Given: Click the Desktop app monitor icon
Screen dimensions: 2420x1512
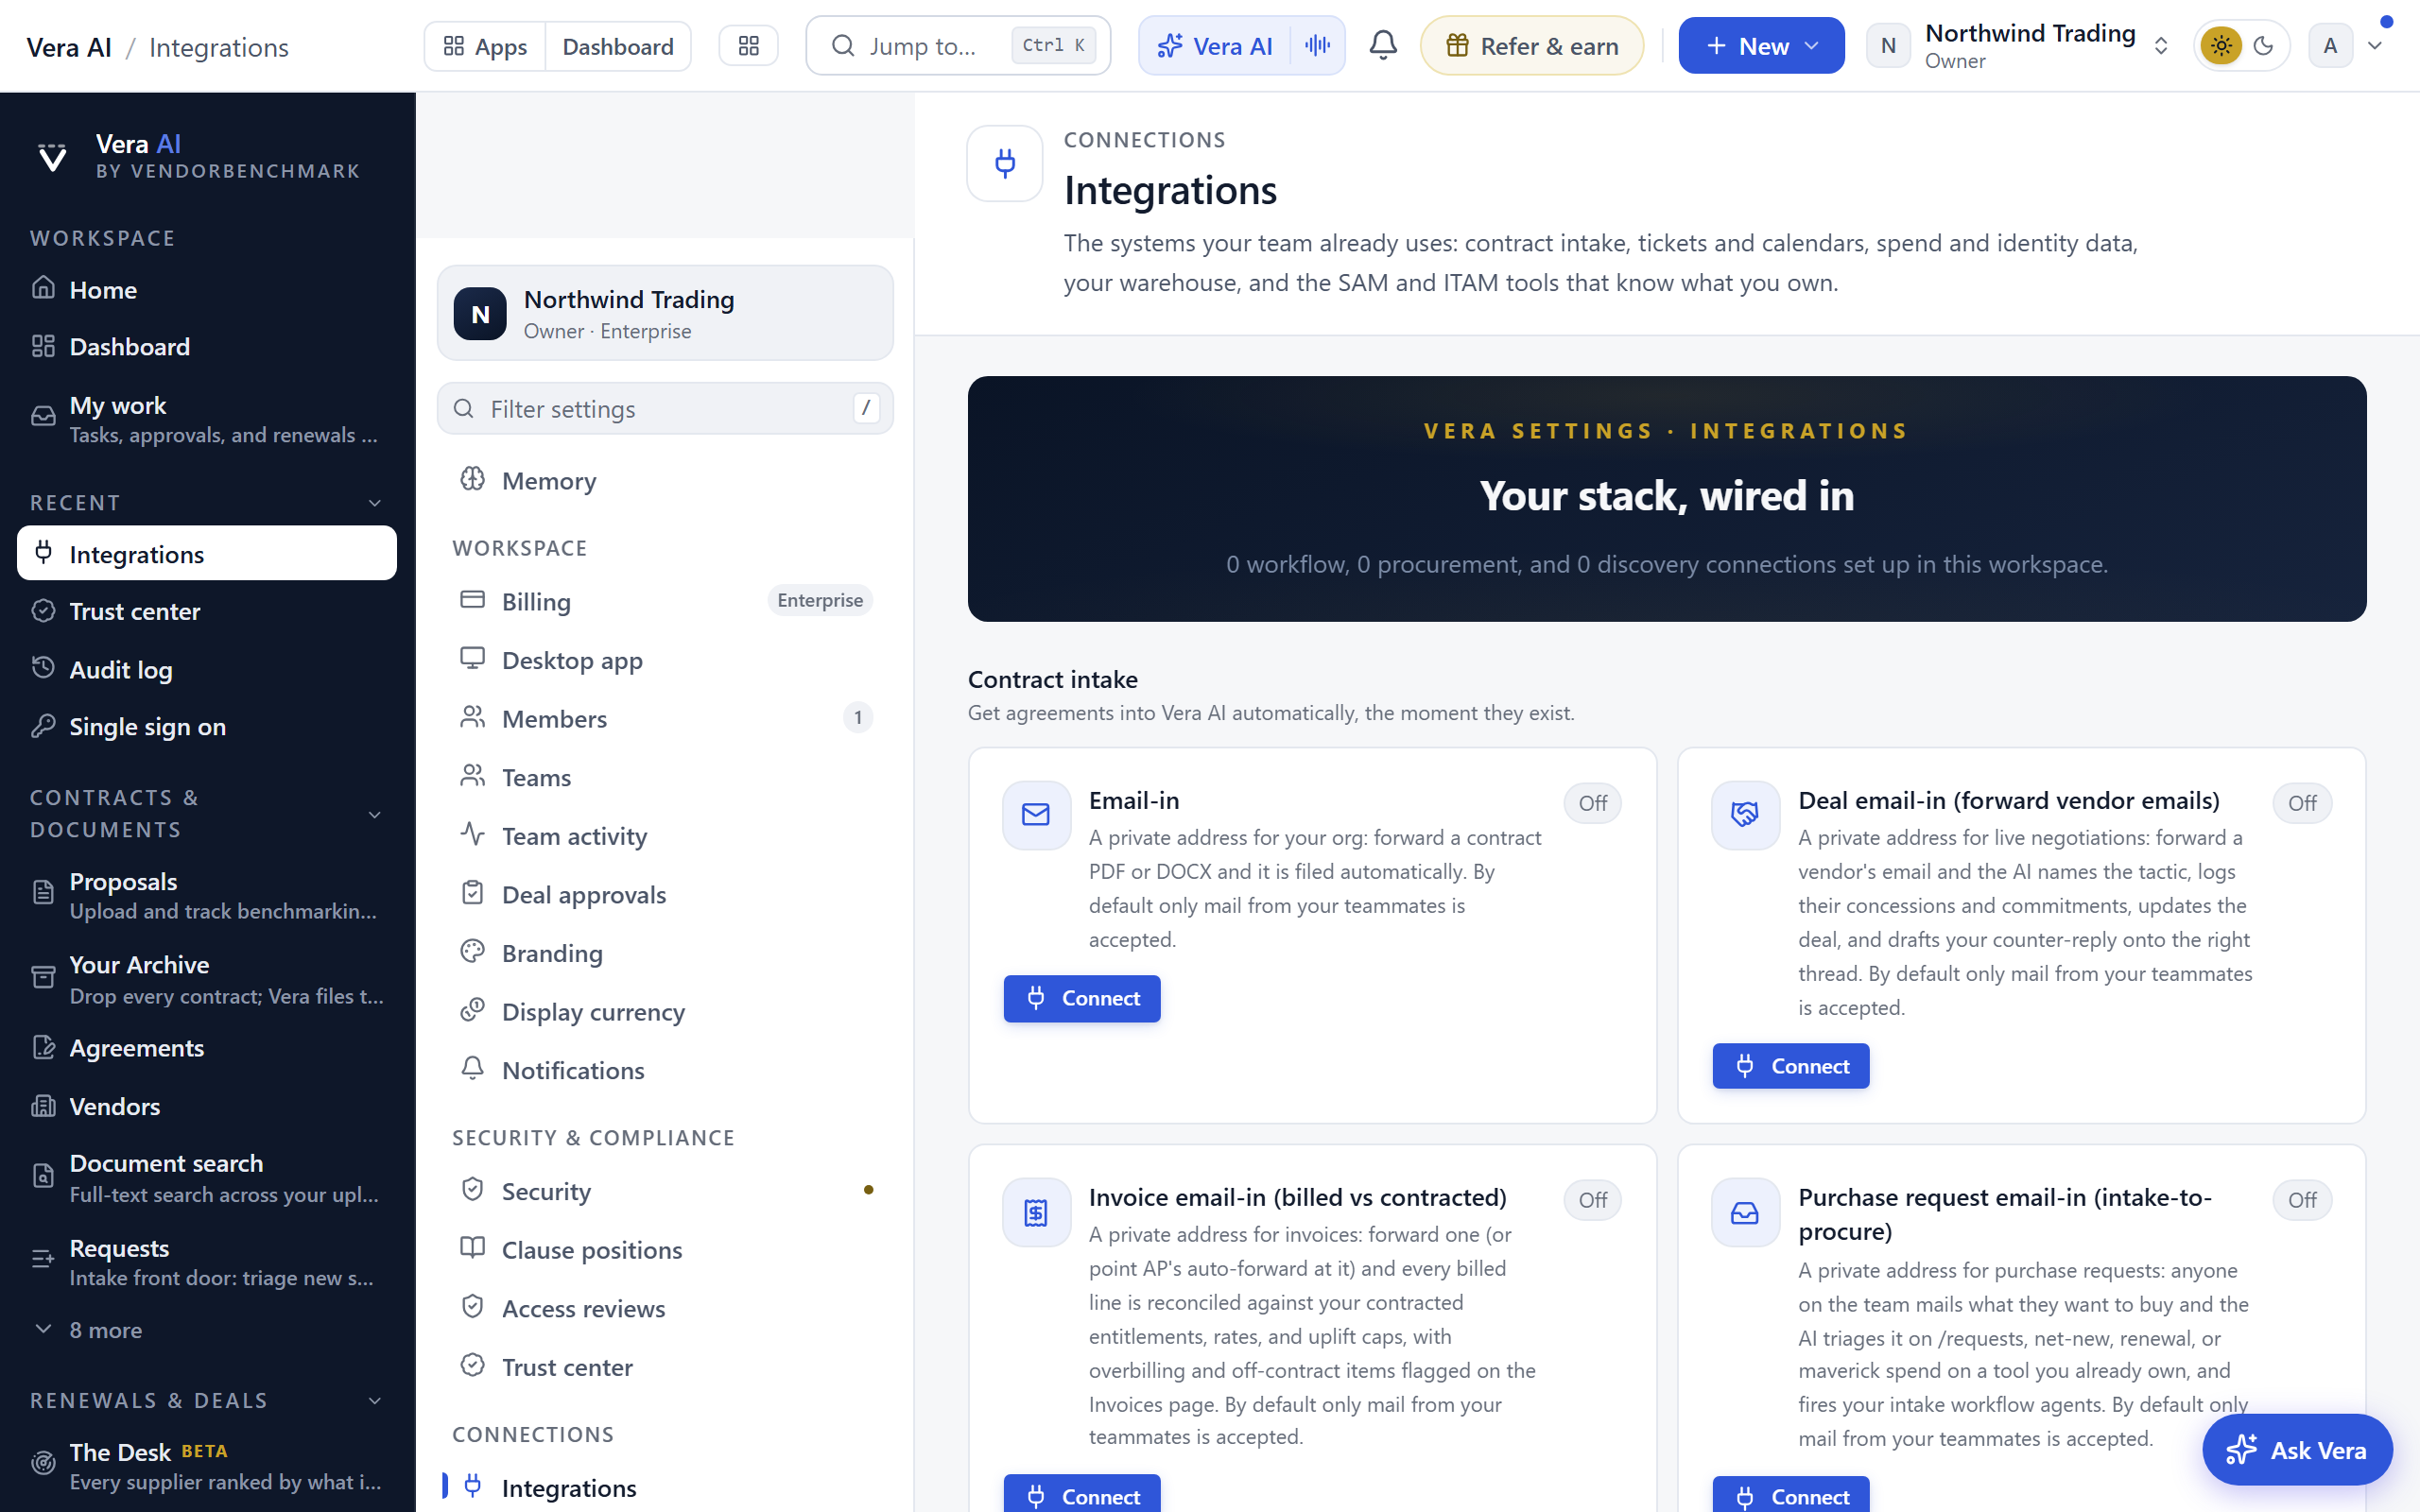Looking at the screenshot, I should pyautogui.click(x=472, y=659).
